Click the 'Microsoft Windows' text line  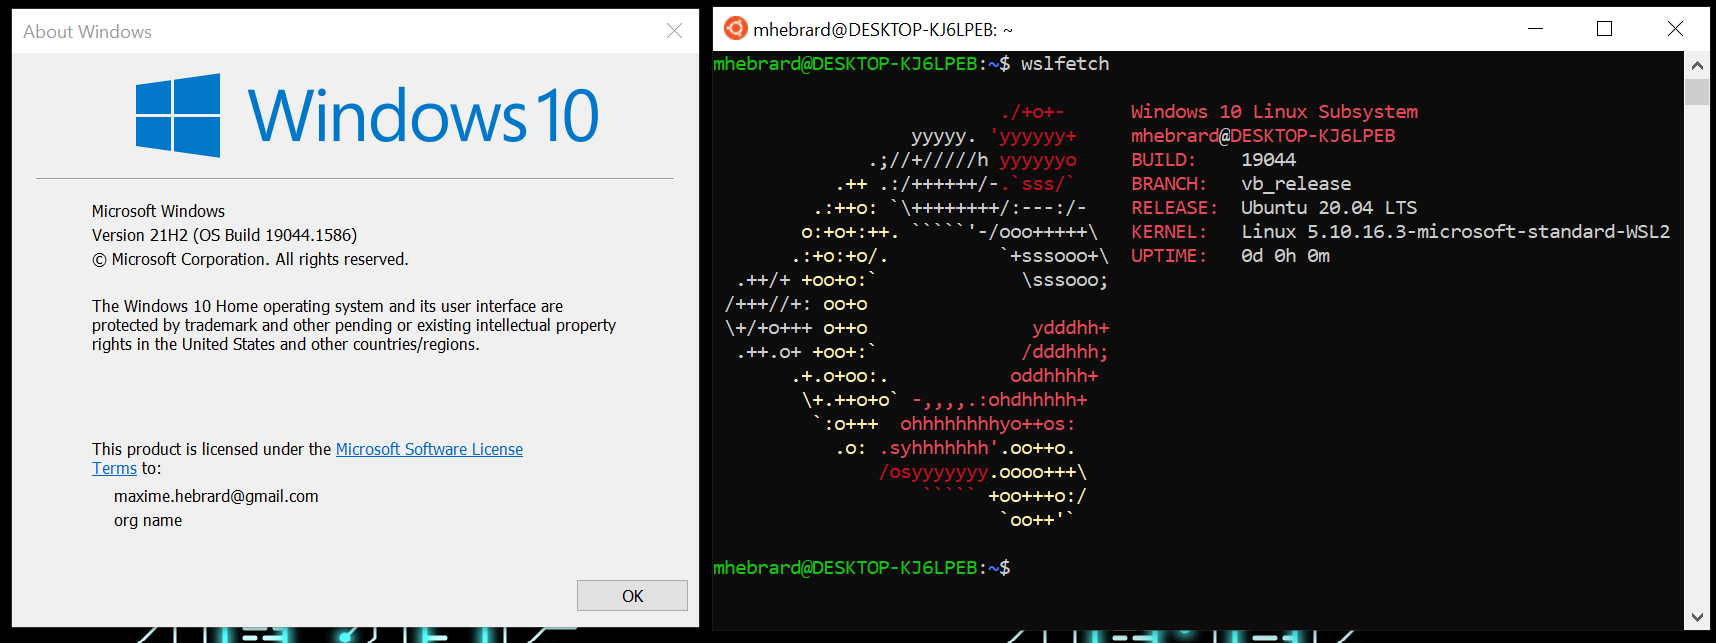coord(158,211)
